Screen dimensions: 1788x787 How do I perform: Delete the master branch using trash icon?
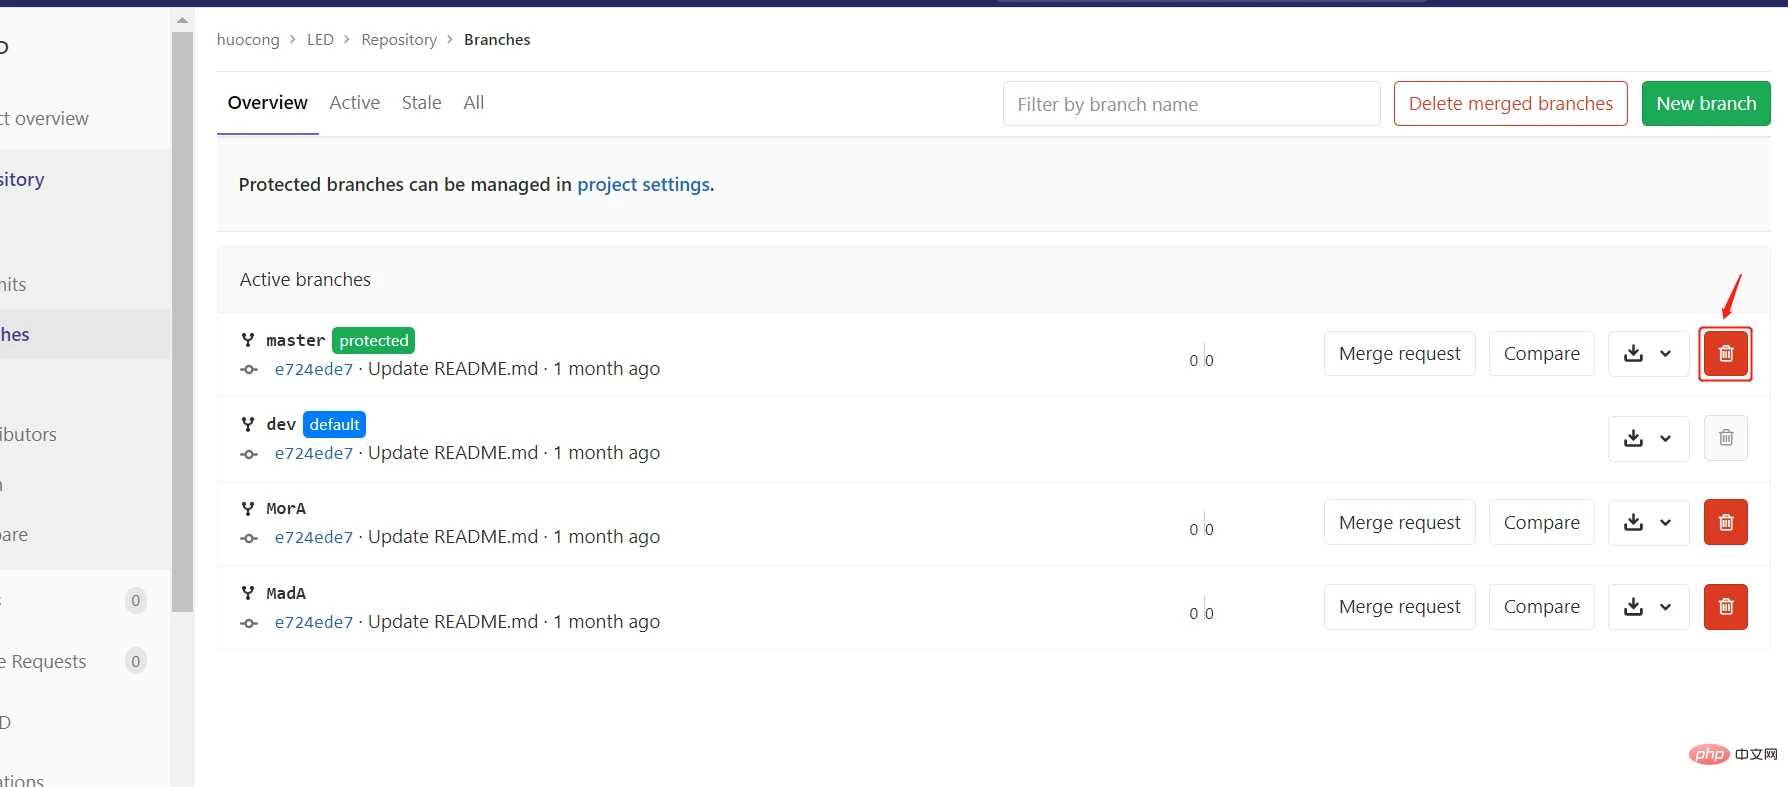(x=1725, y=354)
